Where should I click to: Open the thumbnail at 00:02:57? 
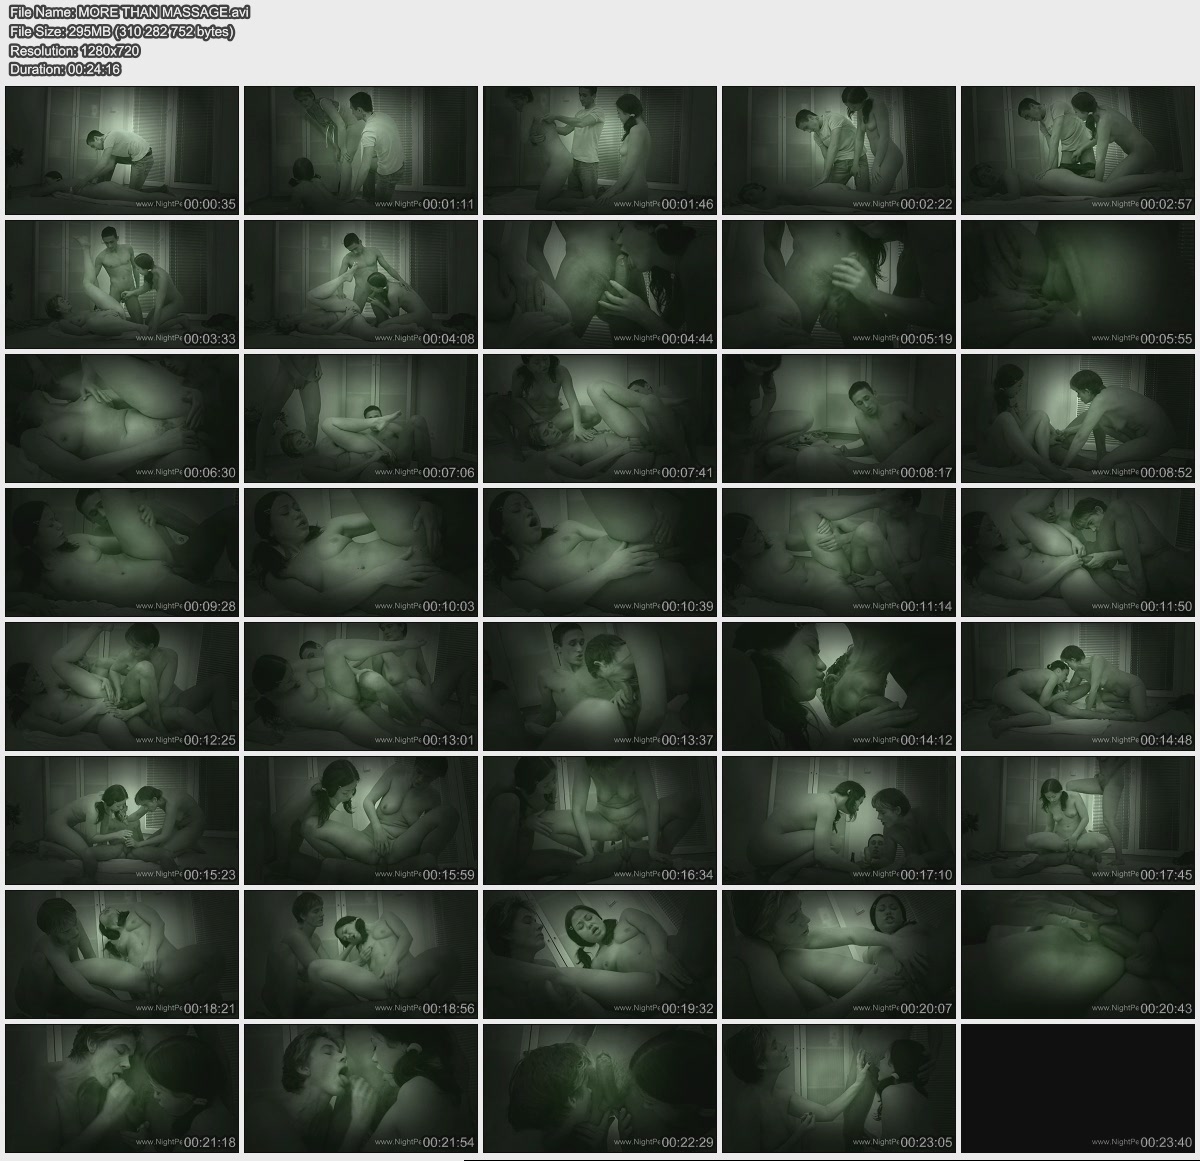1078,150
